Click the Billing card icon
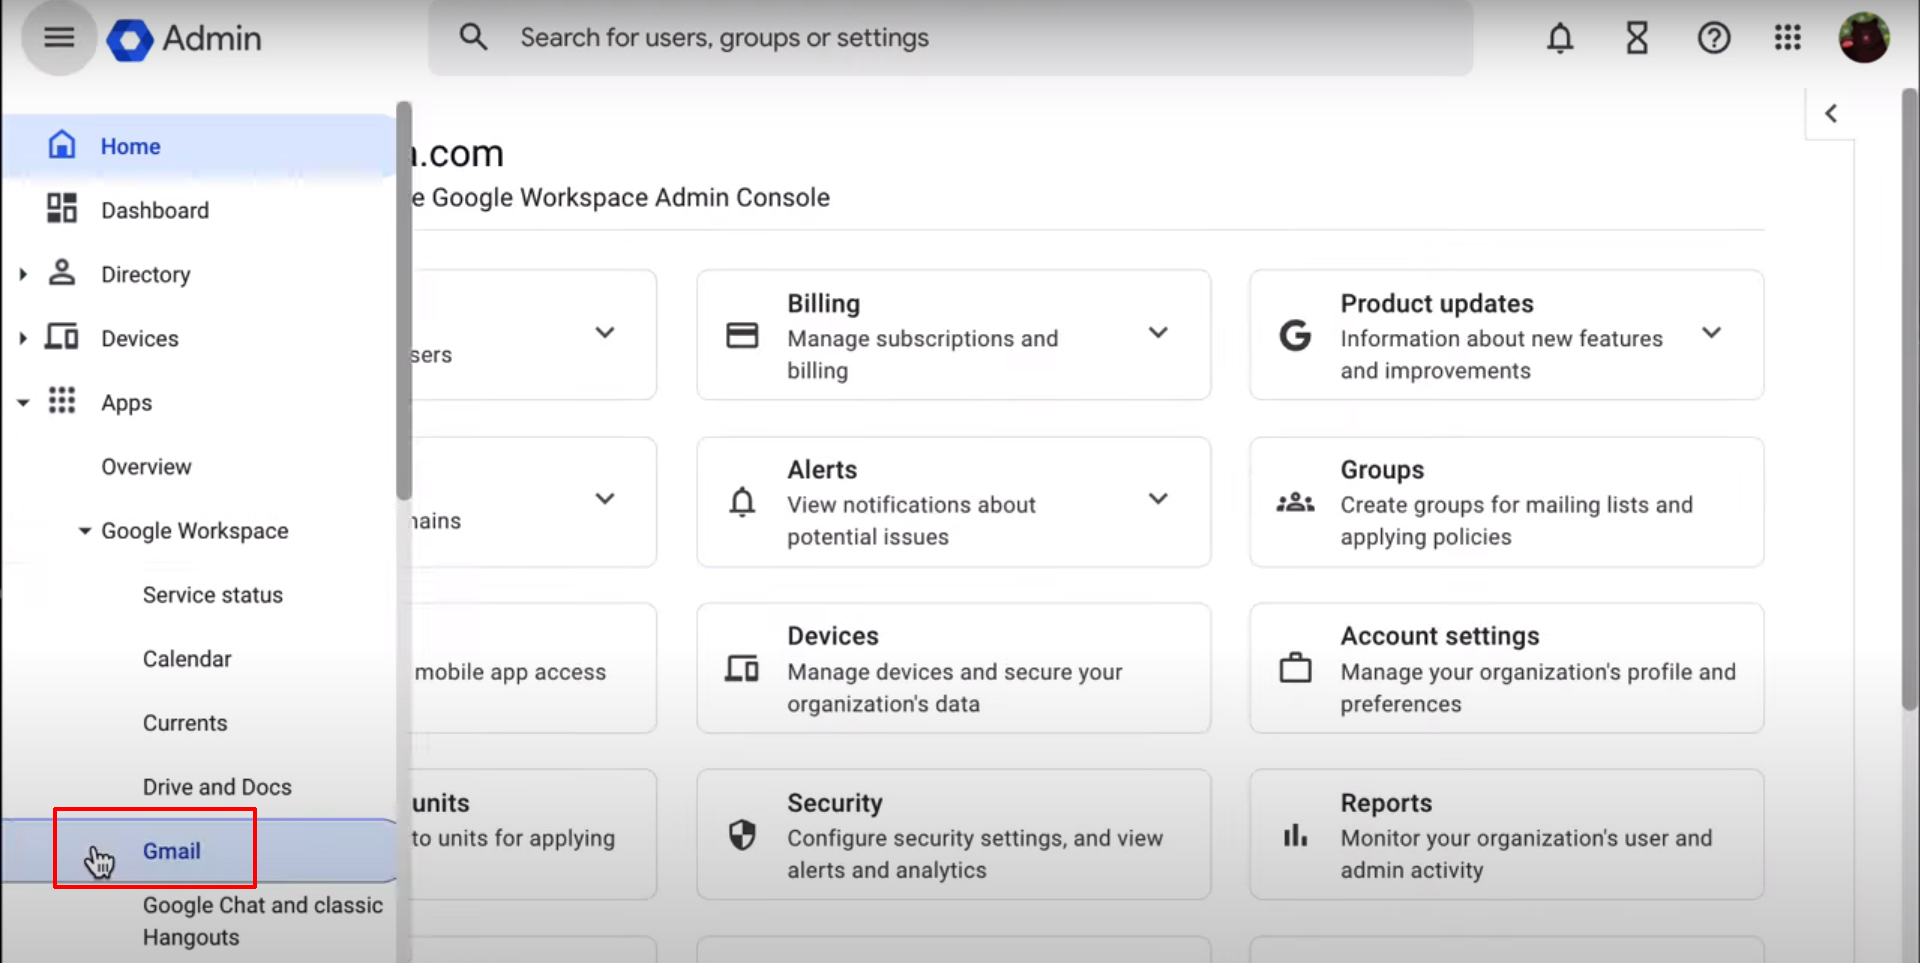Viewport: 1920px width, 963px height. tap(742, 334)
